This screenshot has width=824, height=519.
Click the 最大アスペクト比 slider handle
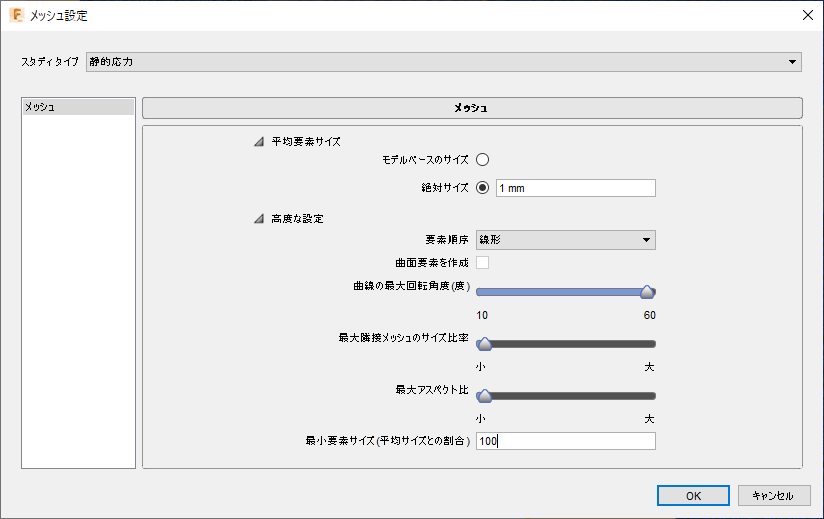485,395
